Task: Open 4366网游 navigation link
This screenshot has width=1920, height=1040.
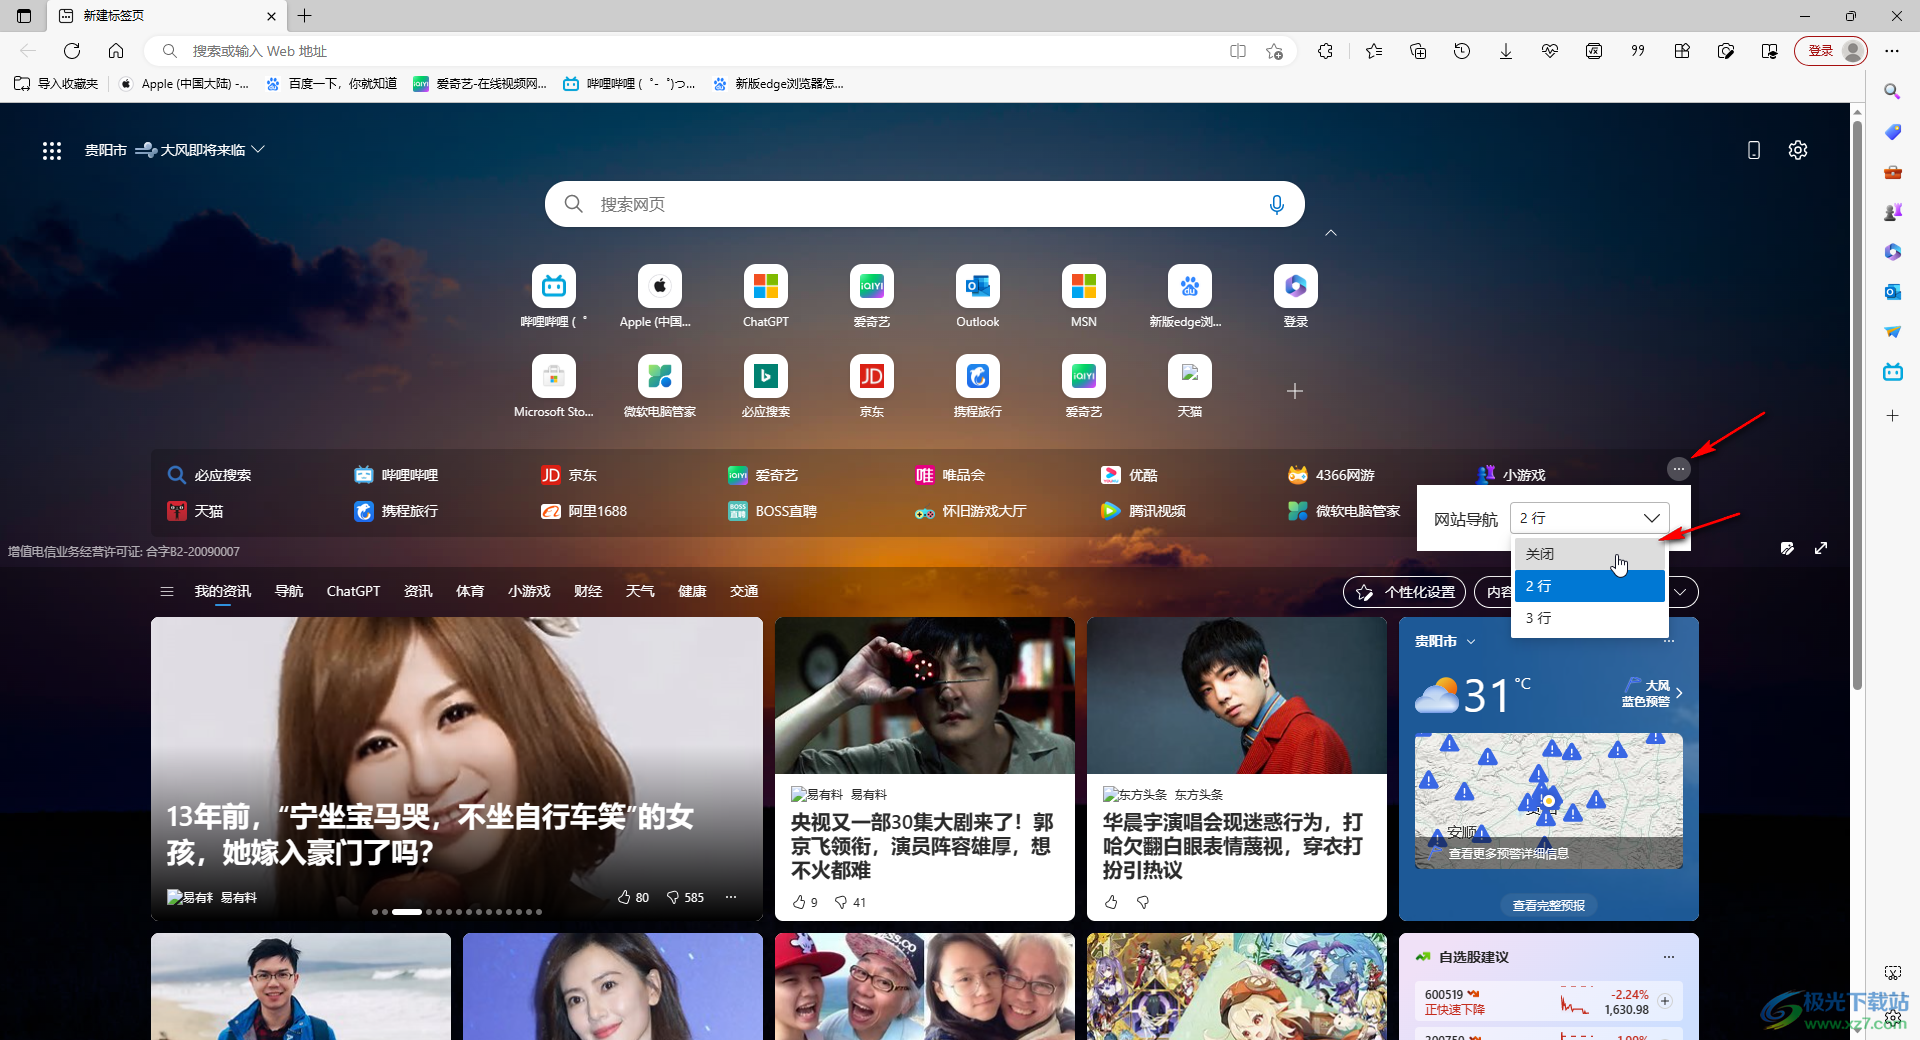Action: point(1331,475)
